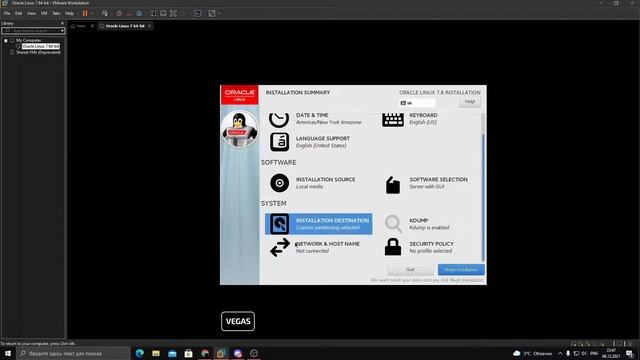The image size is (640, 360).
Task: Select Oracle Linux 7 64-bit in Library
Action: coord(41,47)
